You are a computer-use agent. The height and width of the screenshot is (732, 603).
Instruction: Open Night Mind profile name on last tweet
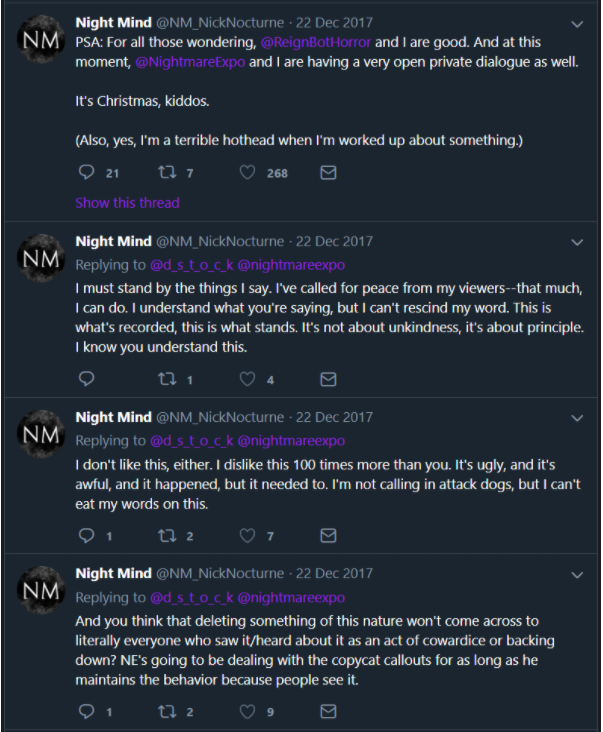[113, 573]
